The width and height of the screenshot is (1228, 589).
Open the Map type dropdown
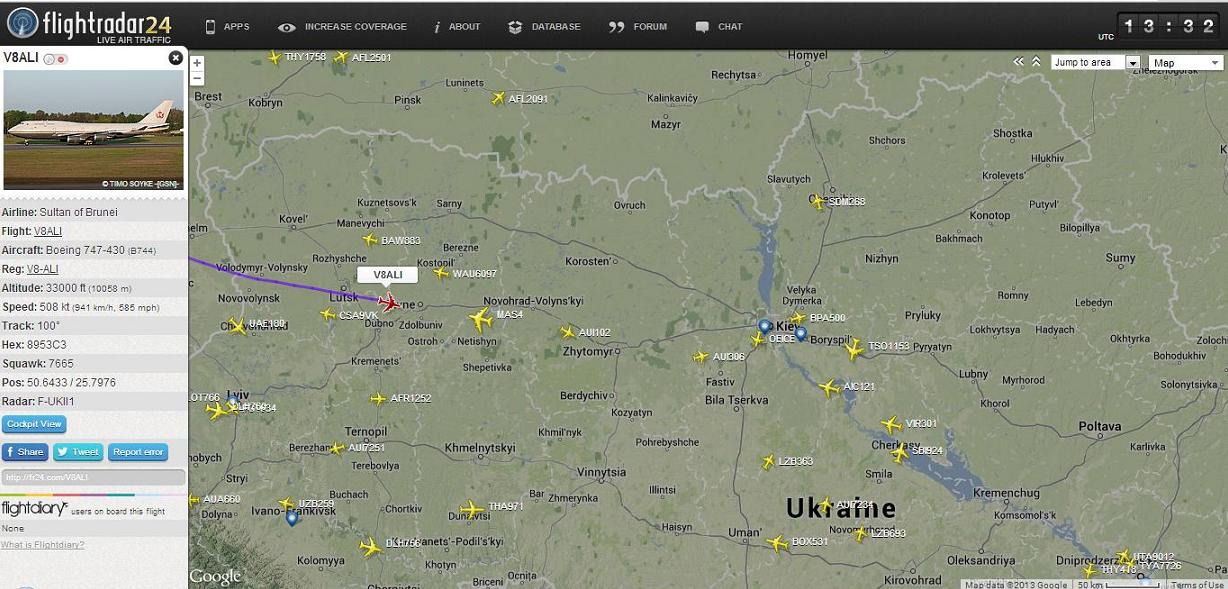1186,62
